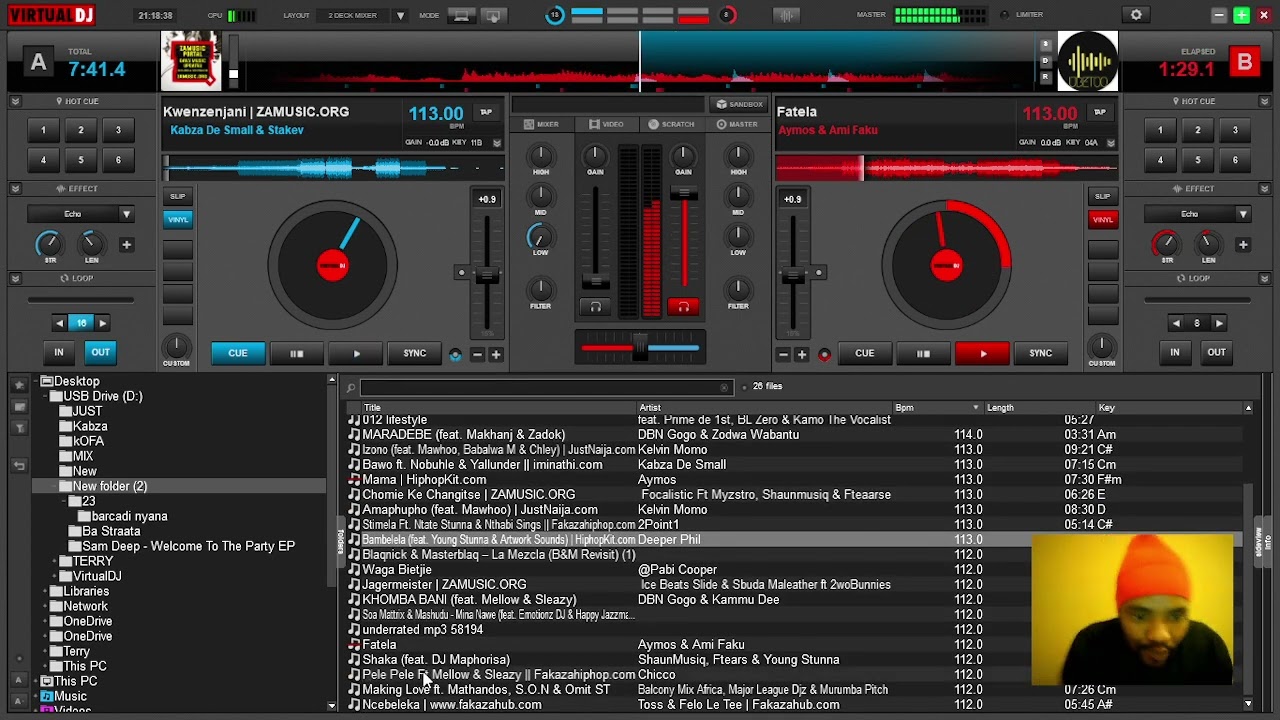Click the deck A play button

[356, 353]
